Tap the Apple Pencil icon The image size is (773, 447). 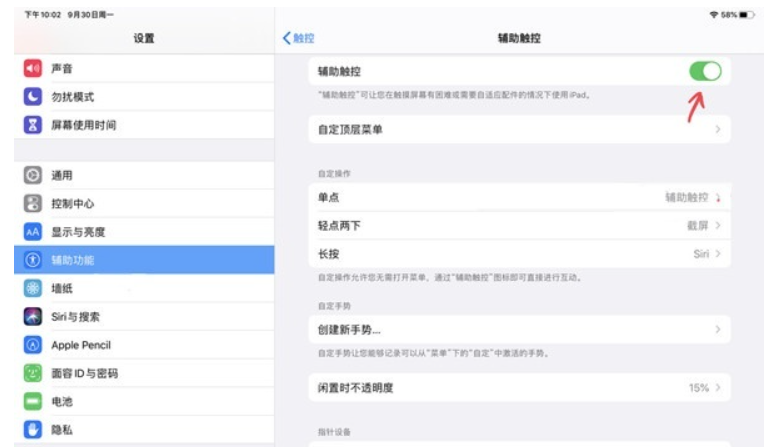click(33, 344)
